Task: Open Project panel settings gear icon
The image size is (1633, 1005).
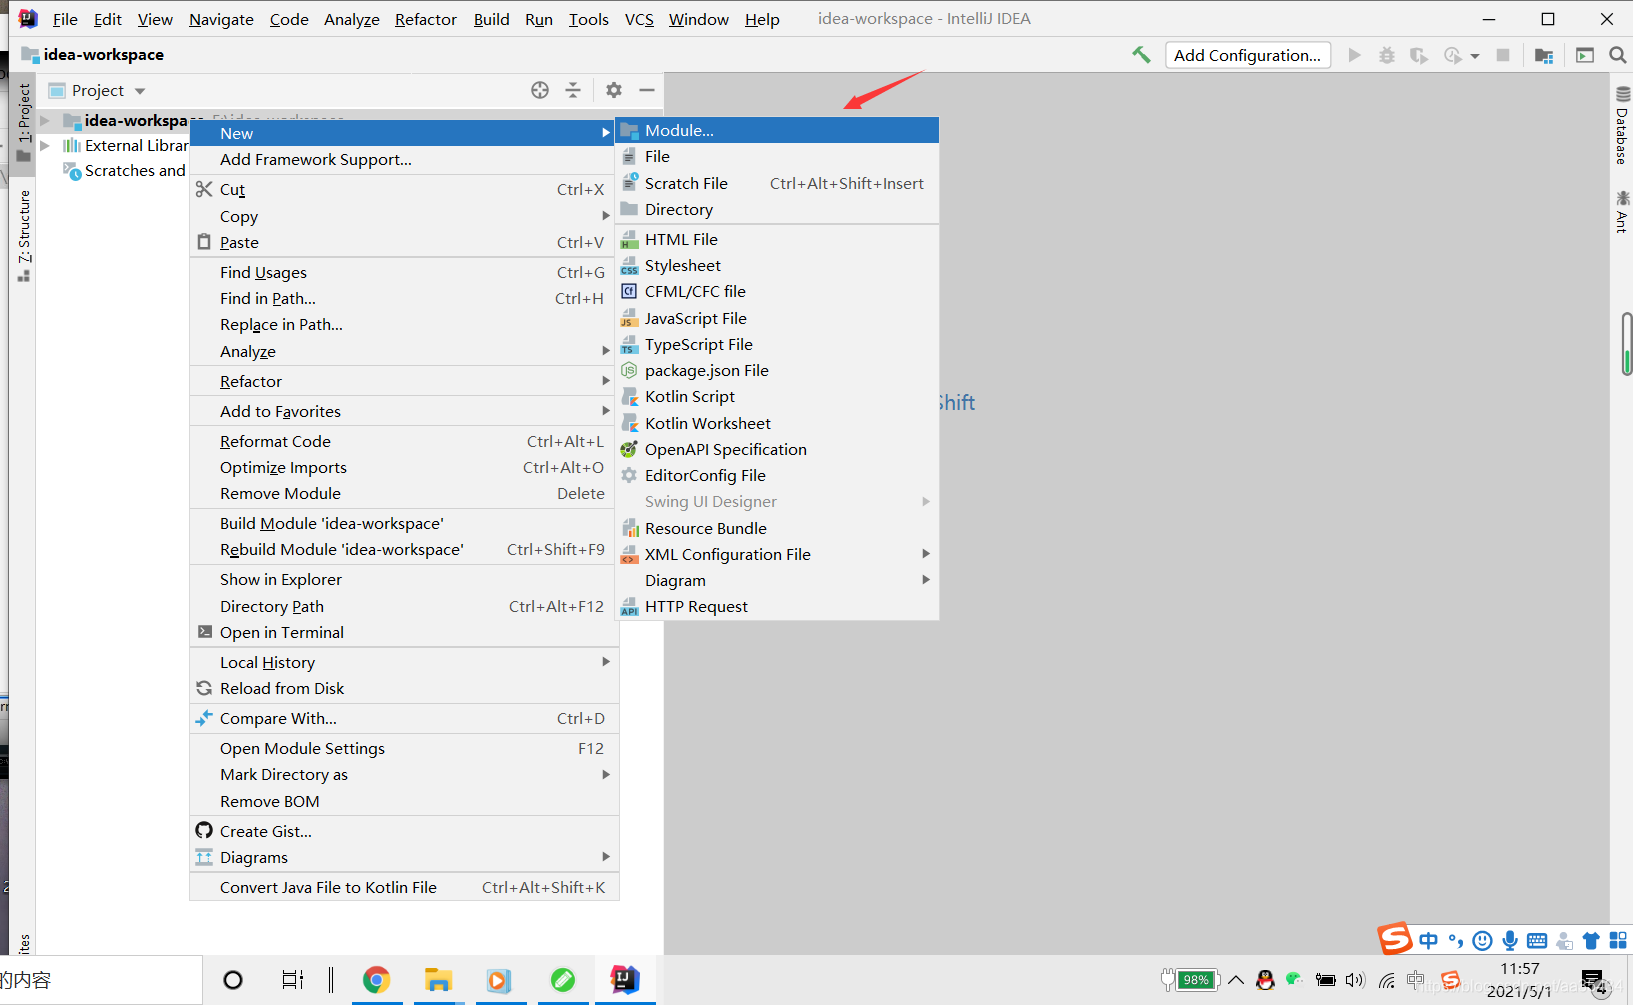Action: (614, 90)
